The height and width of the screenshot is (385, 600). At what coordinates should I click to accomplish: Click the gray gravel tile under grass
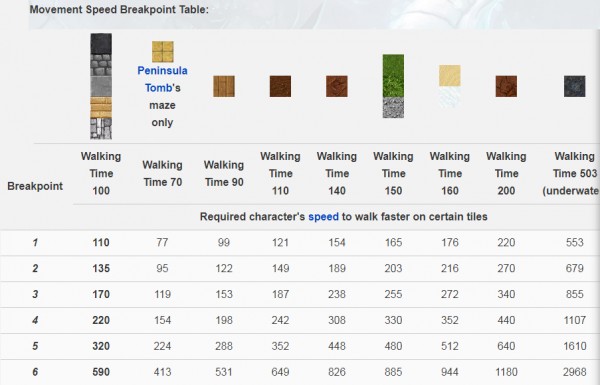pos(393,107)
